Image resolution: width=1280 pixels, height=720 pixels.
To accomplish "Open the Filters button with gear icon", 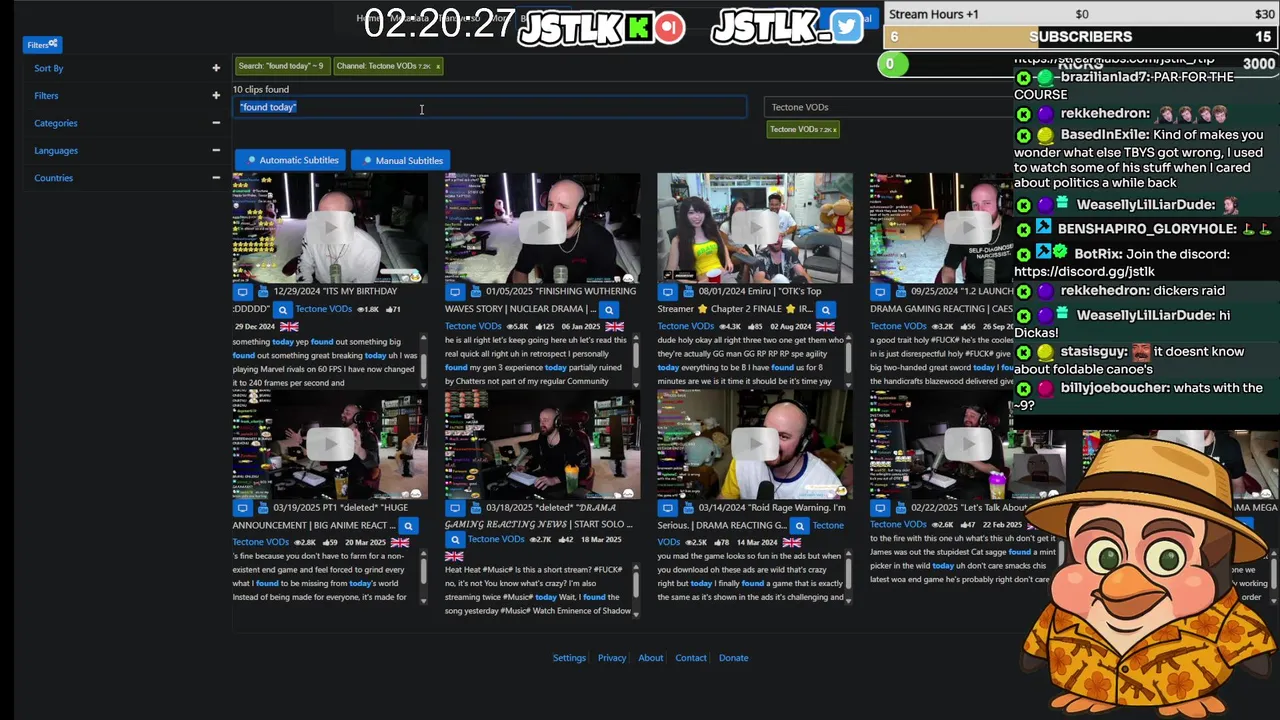I will coord(42,44).
